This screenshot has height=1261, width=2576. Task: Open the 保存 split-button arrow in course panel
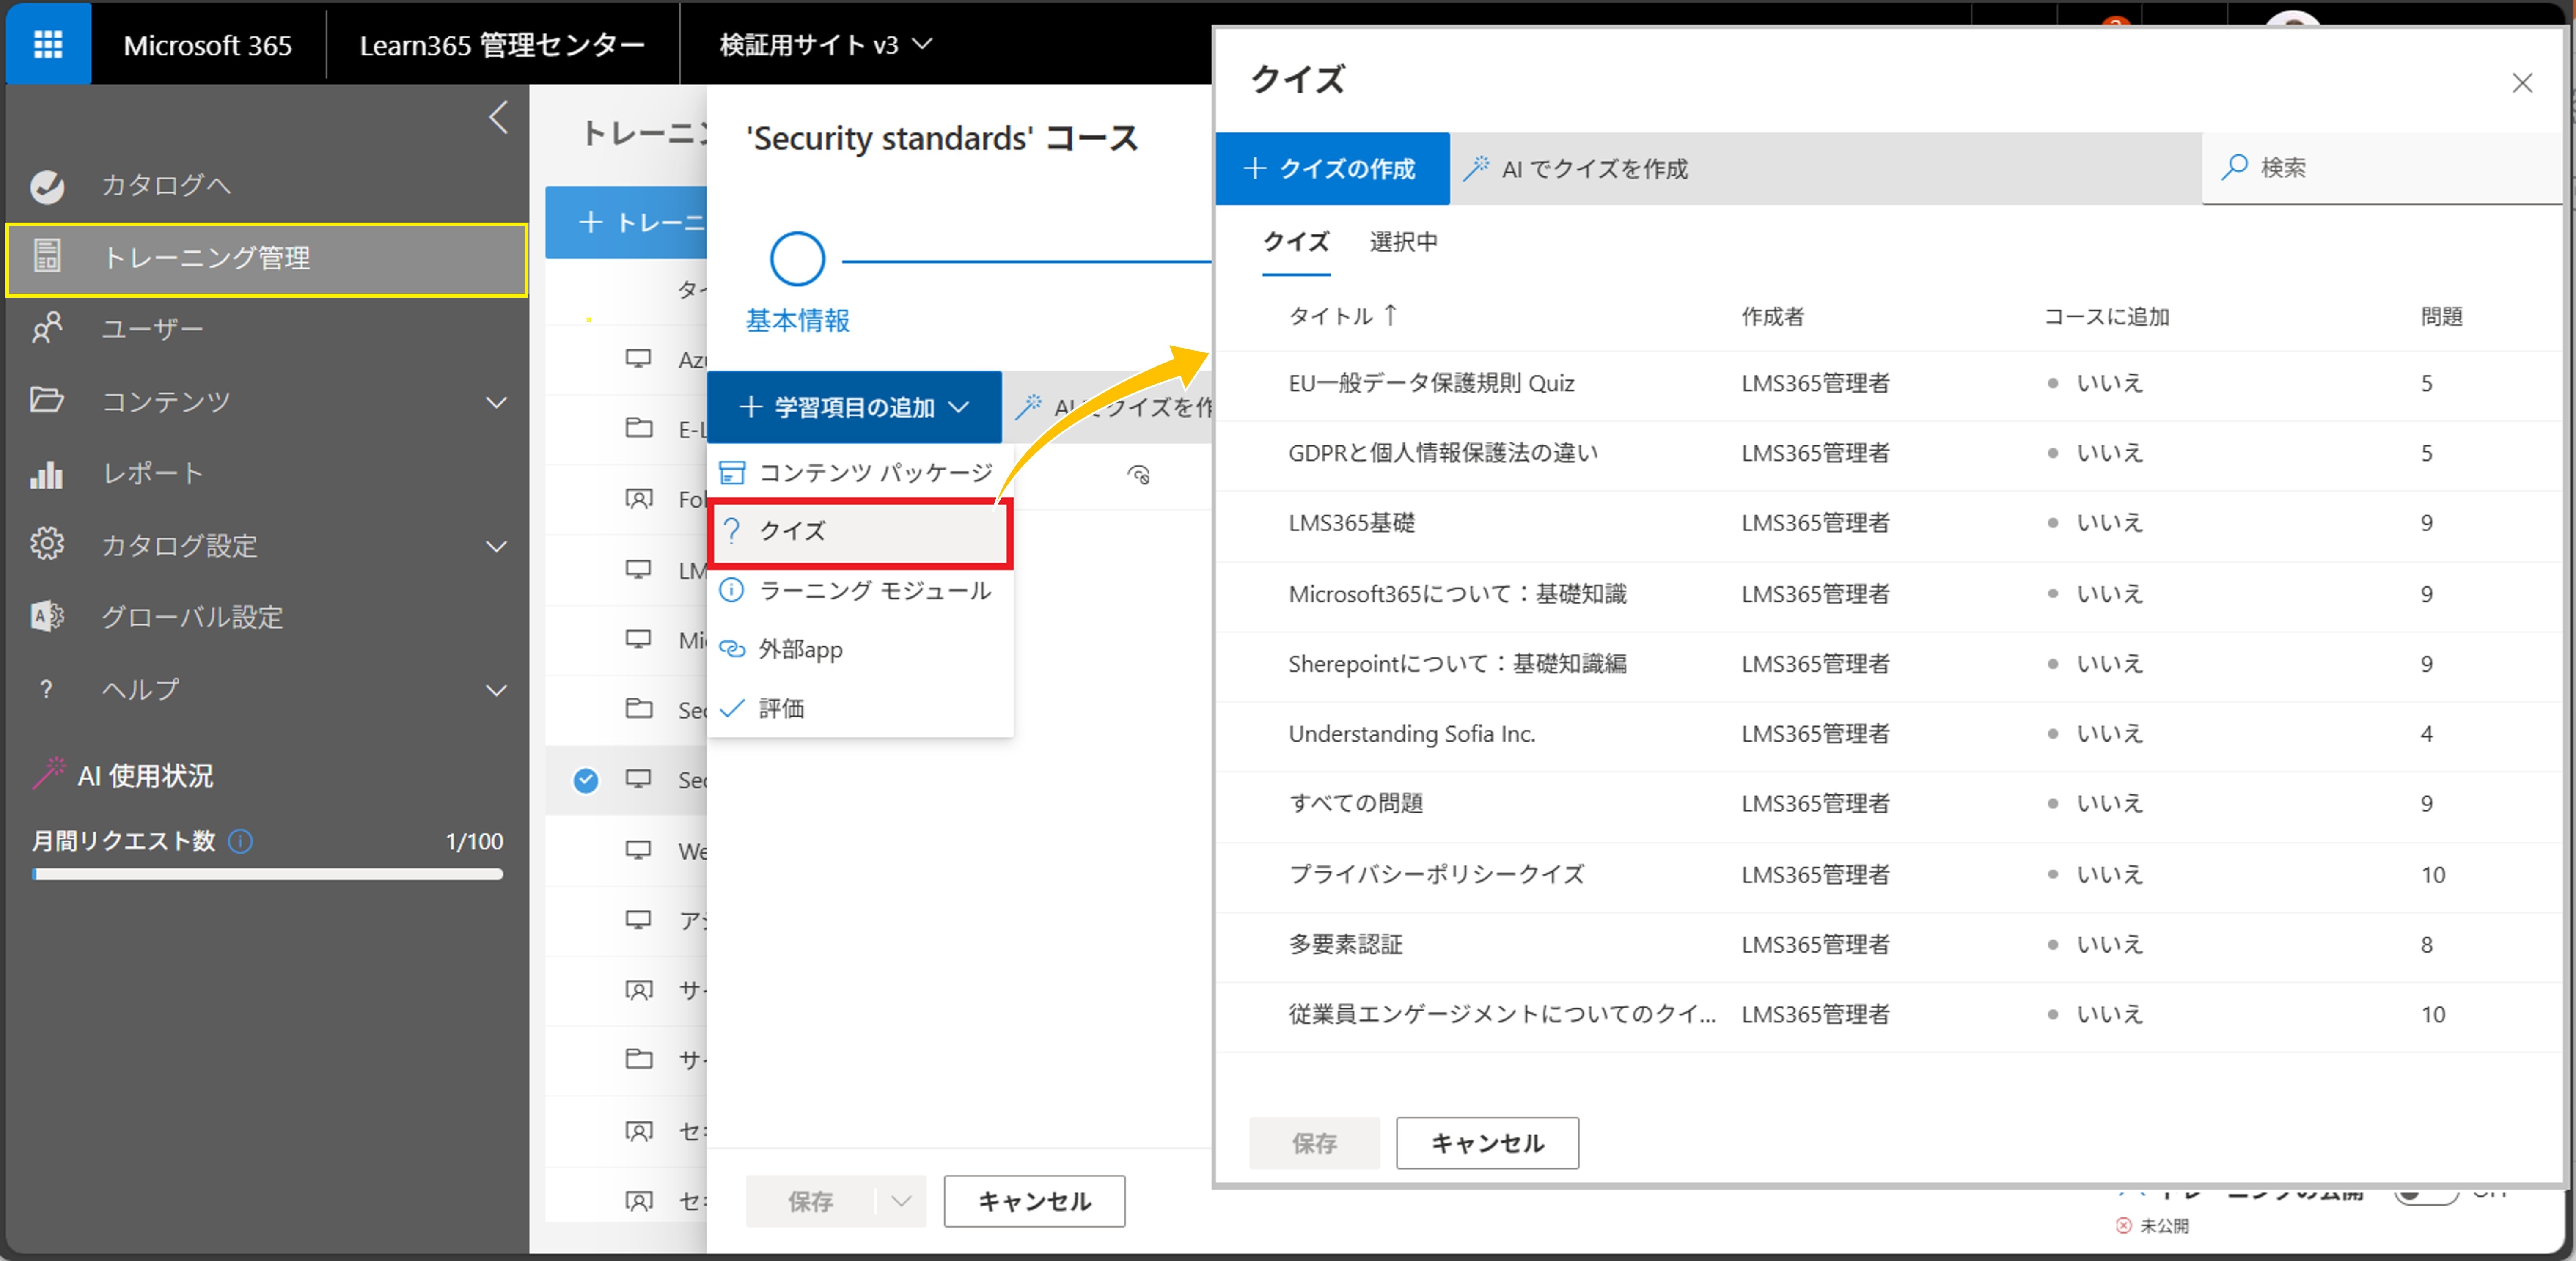click(x=901, y=1201)
